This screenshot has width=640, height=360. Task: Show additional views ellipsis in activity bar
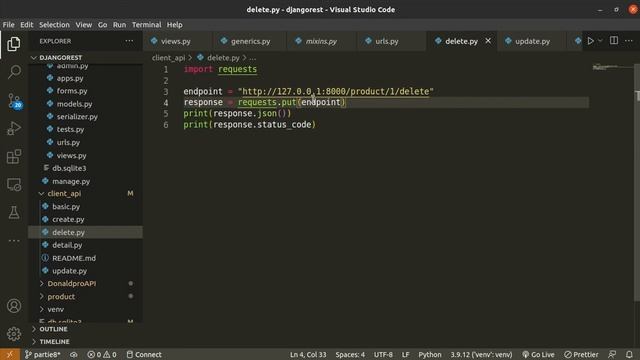click(x=14, y=241)
